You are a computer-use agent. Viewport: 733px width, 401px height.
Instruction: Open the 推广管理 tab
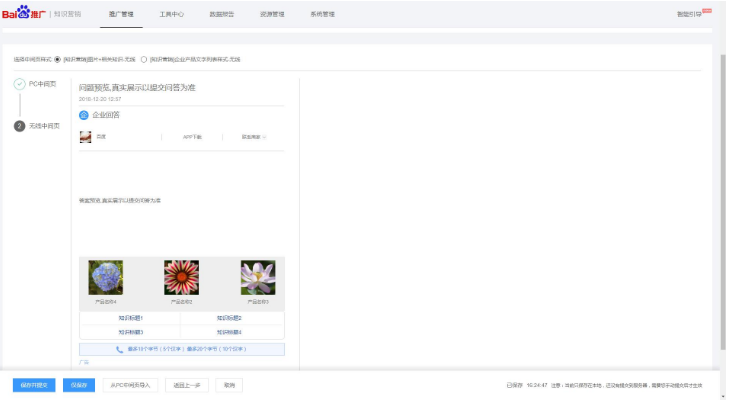120,14
